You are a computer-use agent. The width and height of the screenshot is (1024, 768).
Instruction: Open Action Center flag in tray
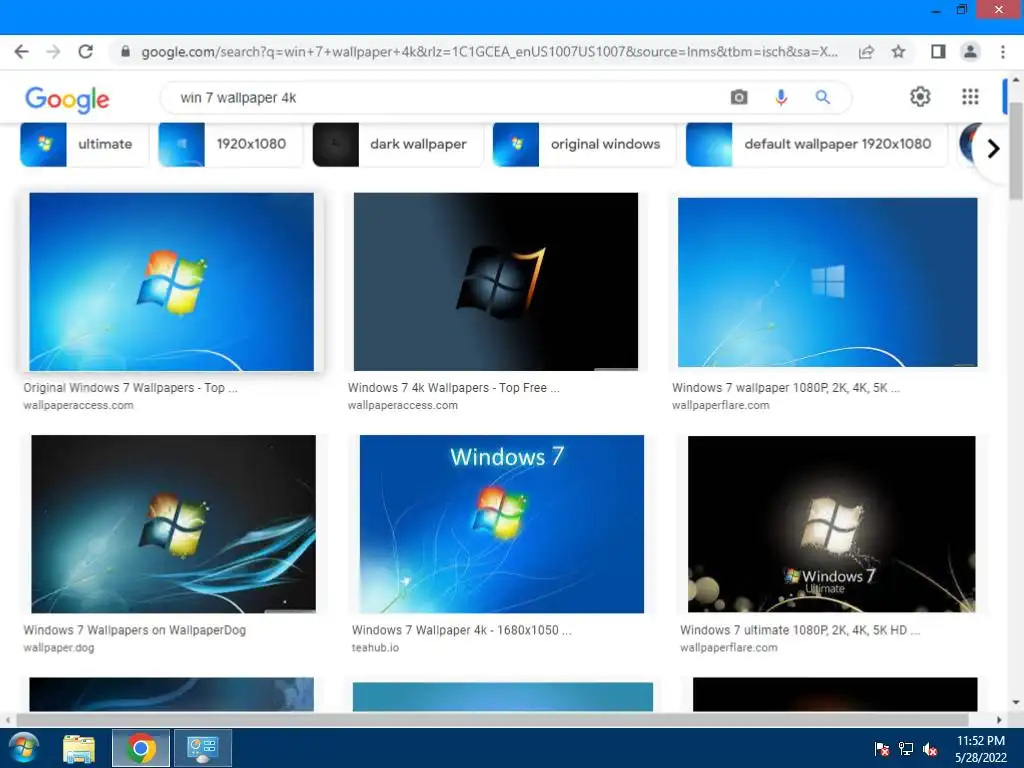click(x=882, y=749)
